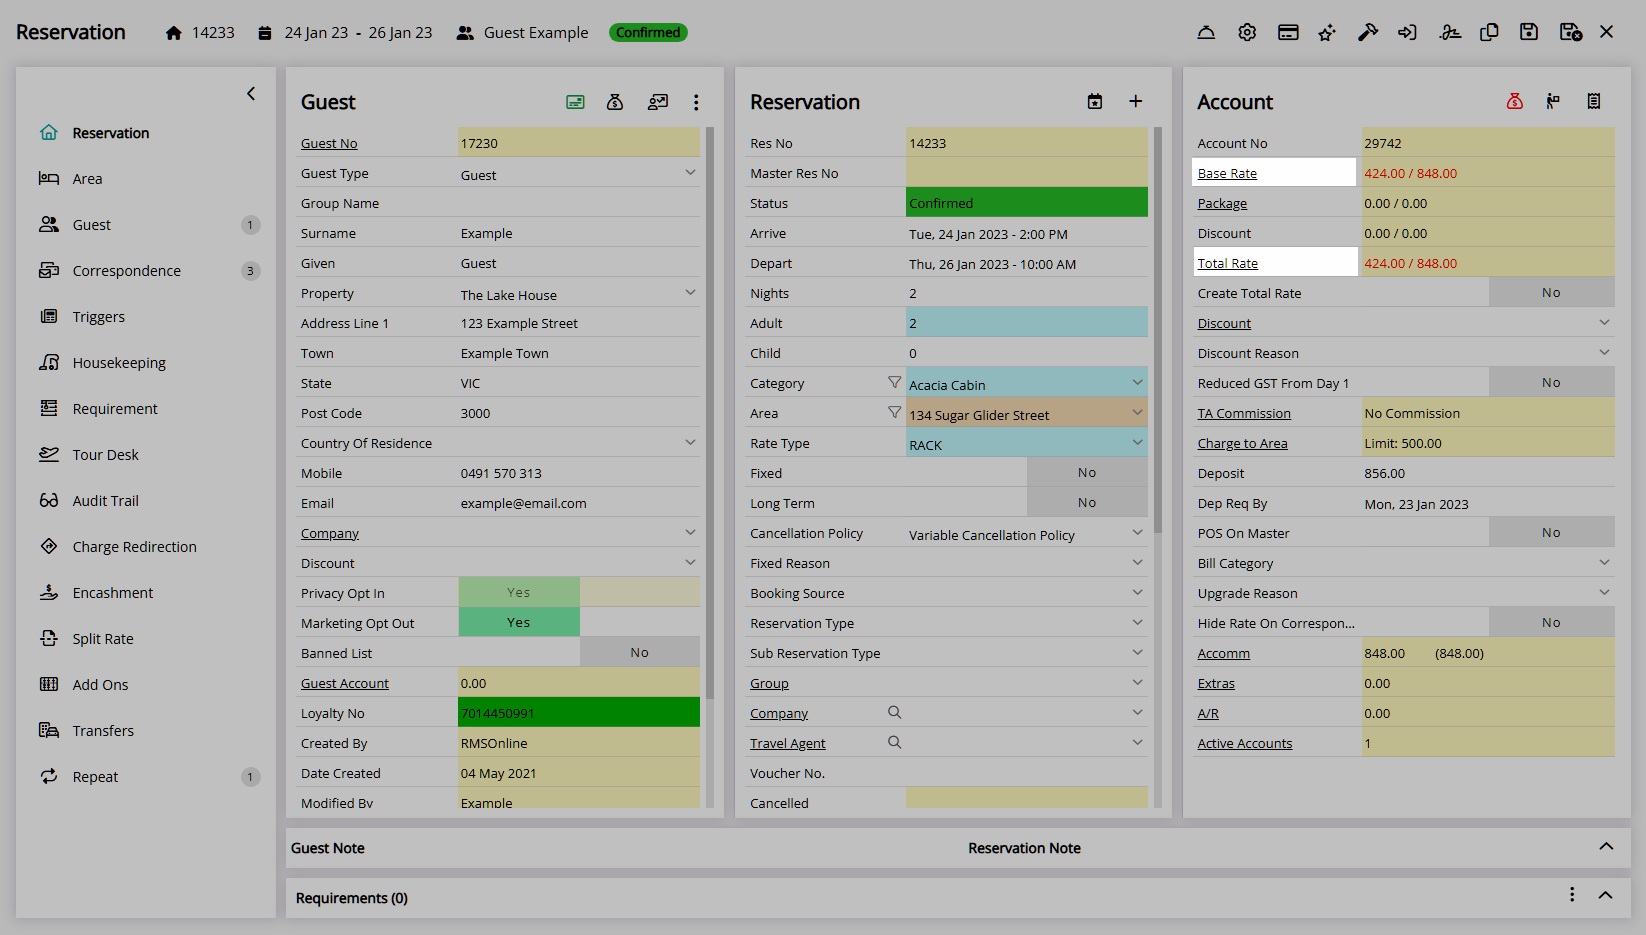Click the Travel Agent search magnifier

point(895,742)
